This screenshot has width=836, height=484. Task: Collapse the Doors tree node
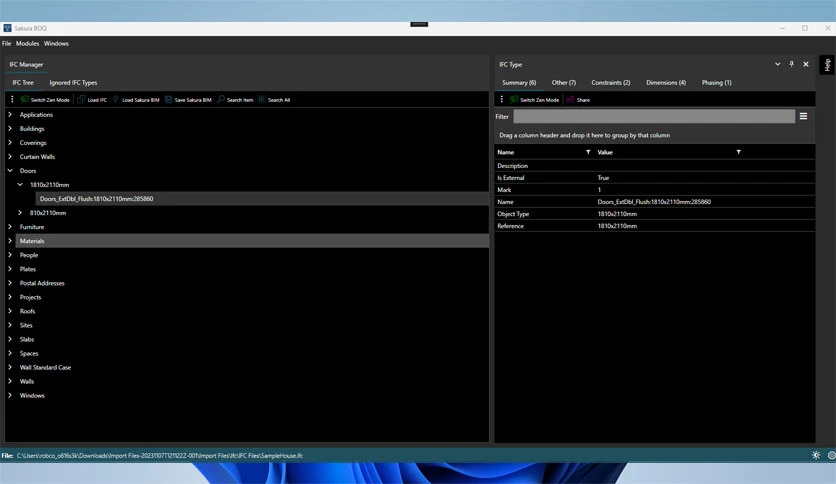[x=10, y=171]
